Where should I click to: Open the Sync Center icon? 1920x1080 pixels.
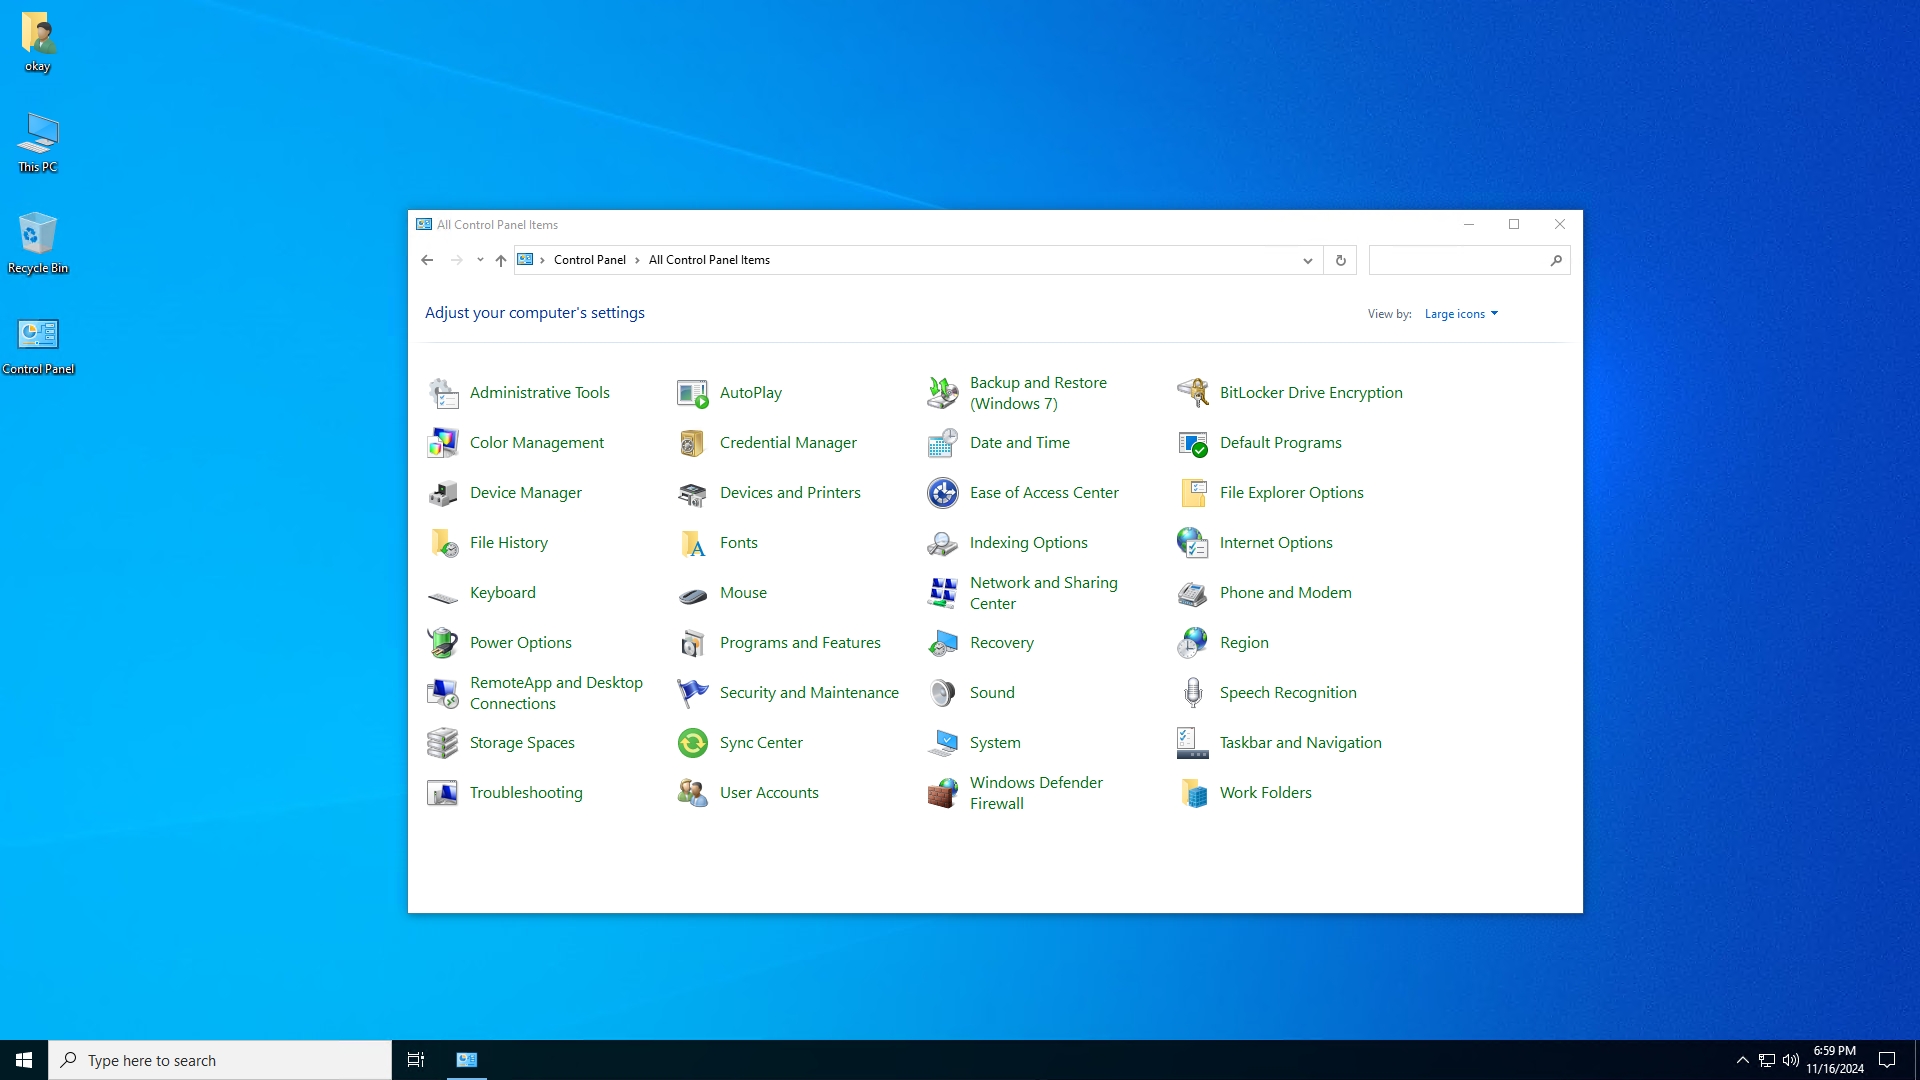click(x=692, y=743)
